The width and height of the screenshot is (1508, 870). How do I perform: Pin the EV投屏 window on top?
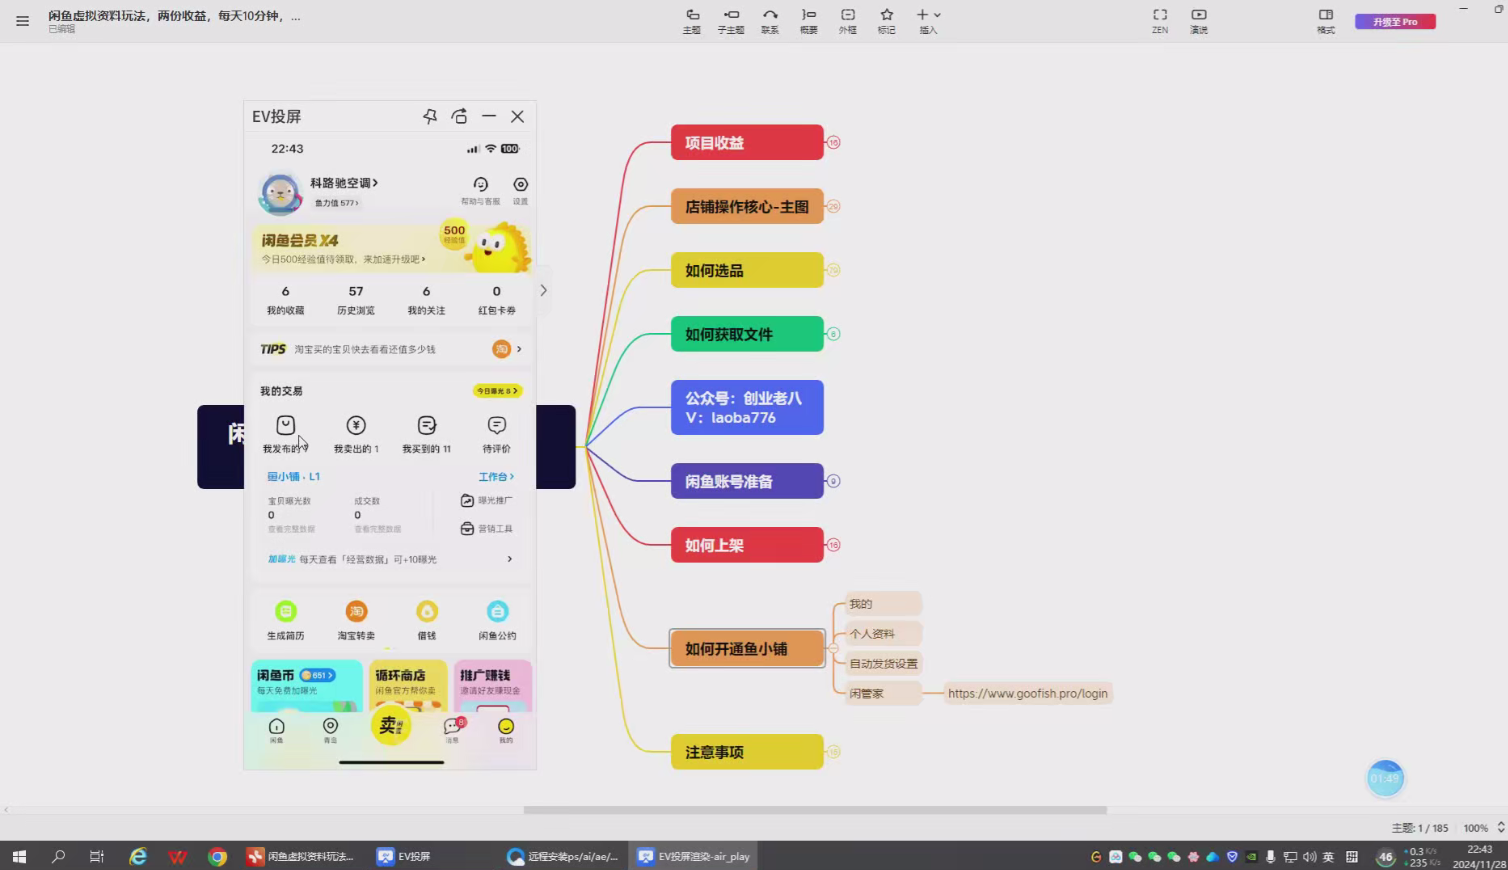pyautogui.click(x=430, y=116)
